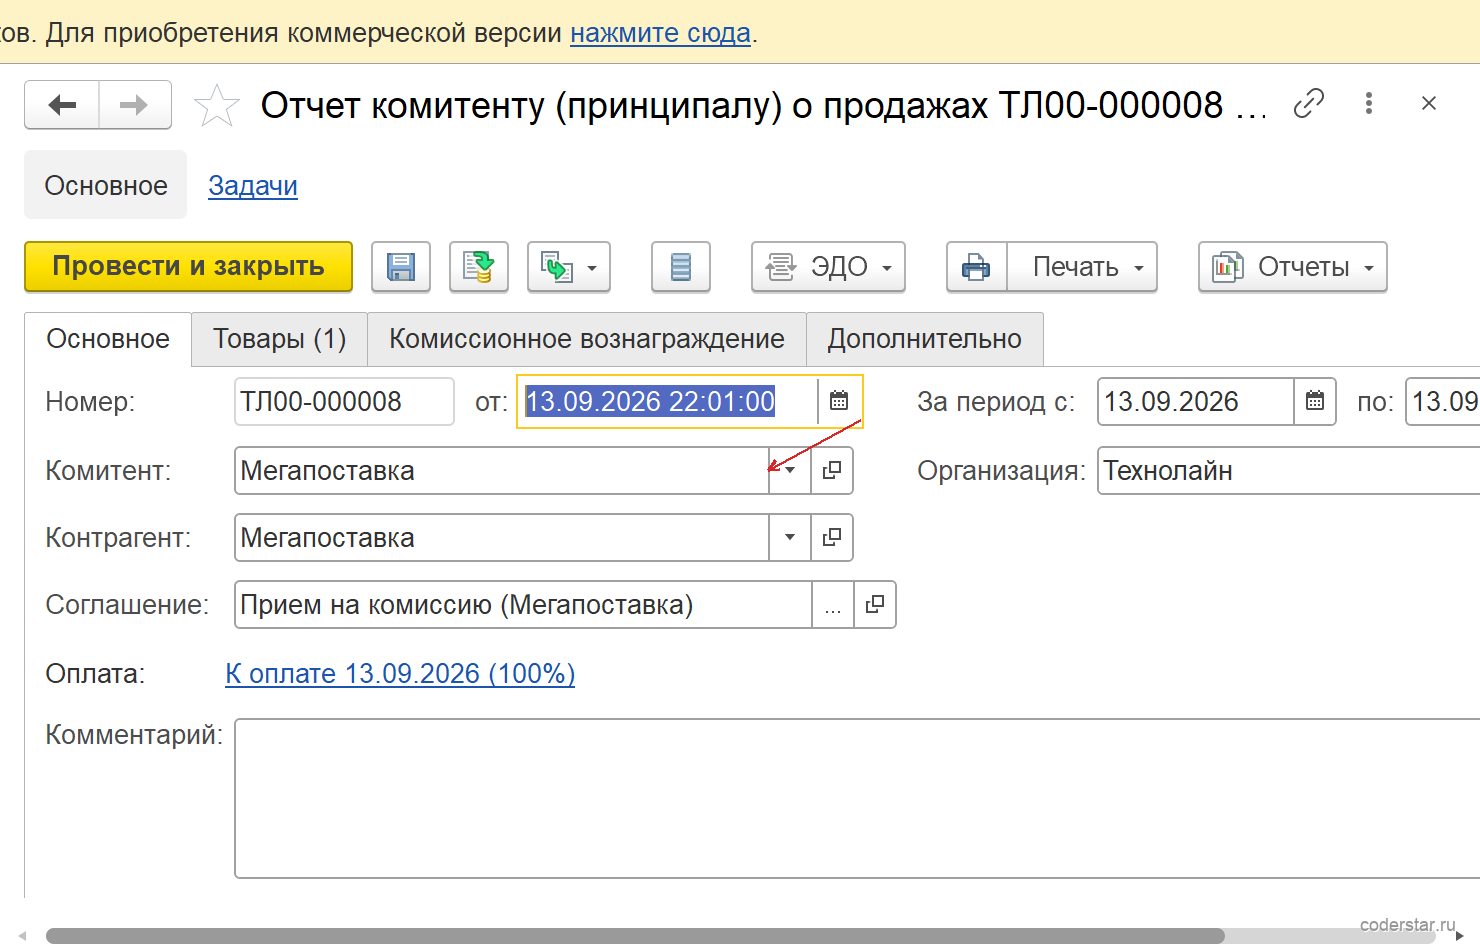Open the К оплате 13.09.2026 (100%) link
Screen dimensions: 1480x948
tap(400, 673)
